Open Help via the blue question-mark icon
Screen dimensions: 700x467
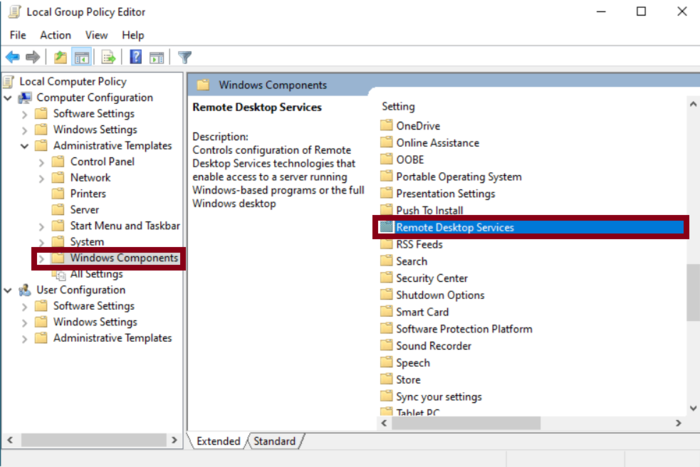point(135,57)
